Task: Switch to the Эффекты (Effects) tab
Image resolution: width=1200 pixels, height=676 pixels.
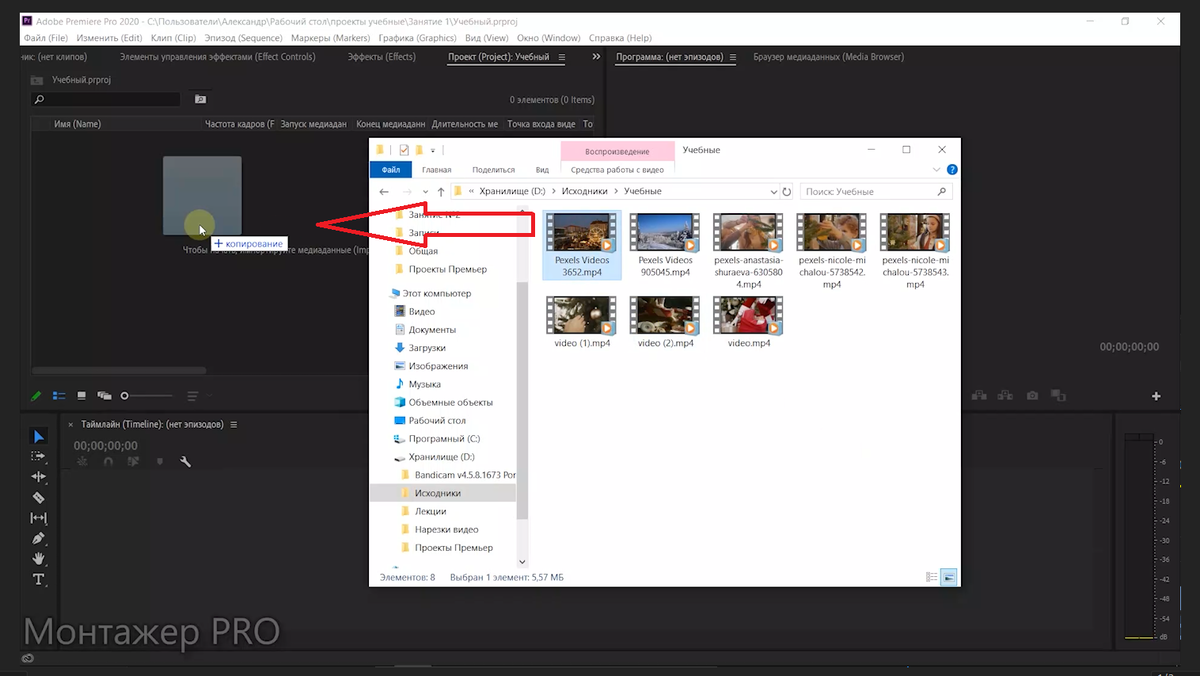Action: click(384, 57)
